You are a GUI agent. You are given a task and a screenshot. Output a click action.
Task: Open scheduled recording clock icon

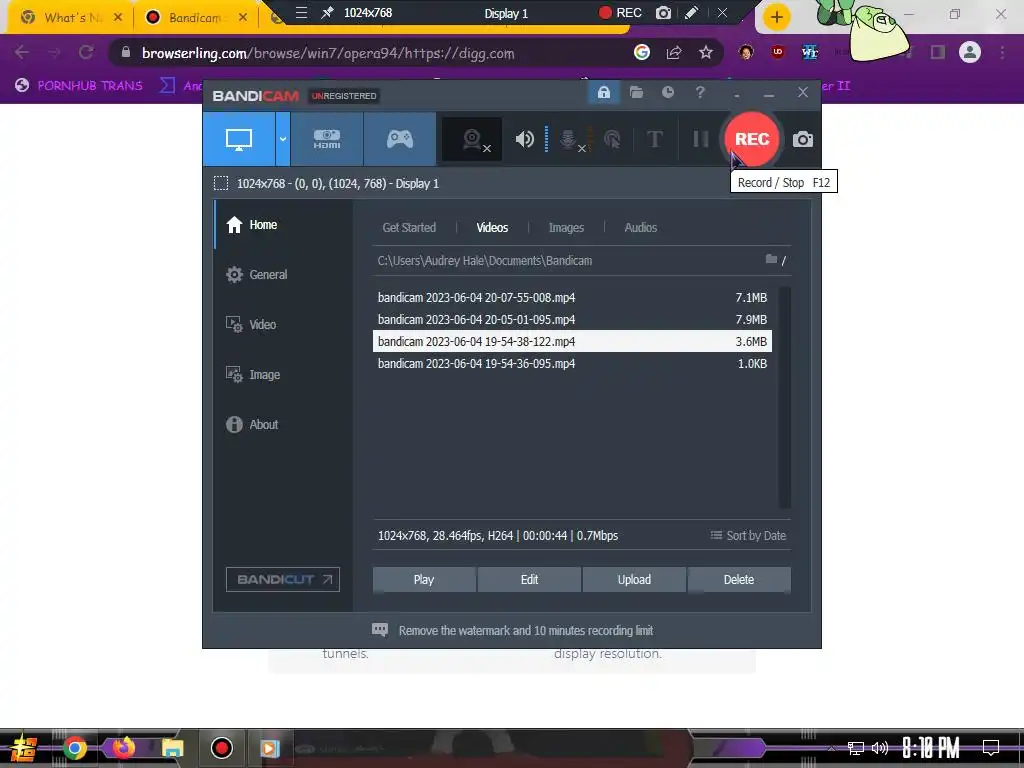click(668, 93)
